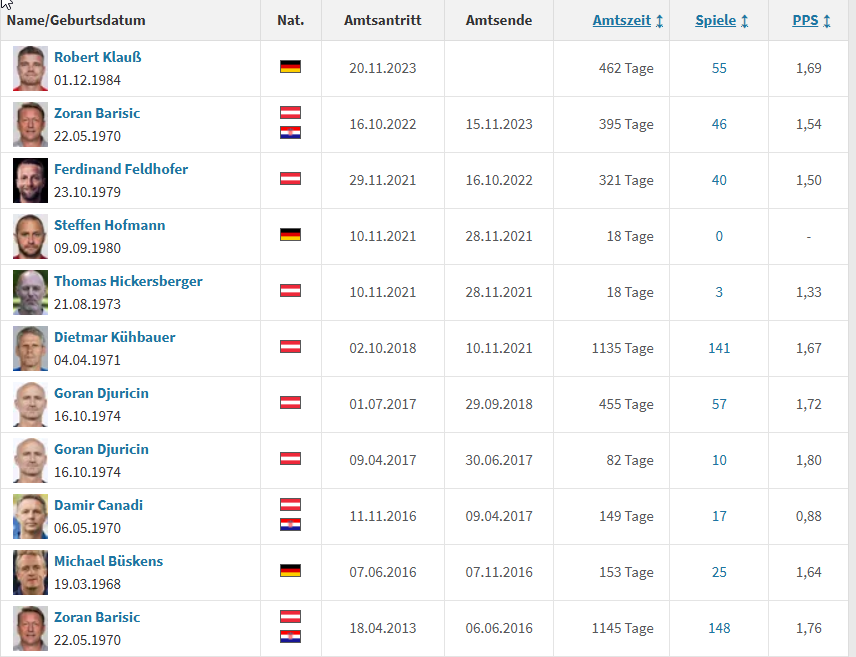Image resolution: width=856 pixels, height=657 pixels.
Task: Open Michael Büskens profile link
Action: pos(108,561)
